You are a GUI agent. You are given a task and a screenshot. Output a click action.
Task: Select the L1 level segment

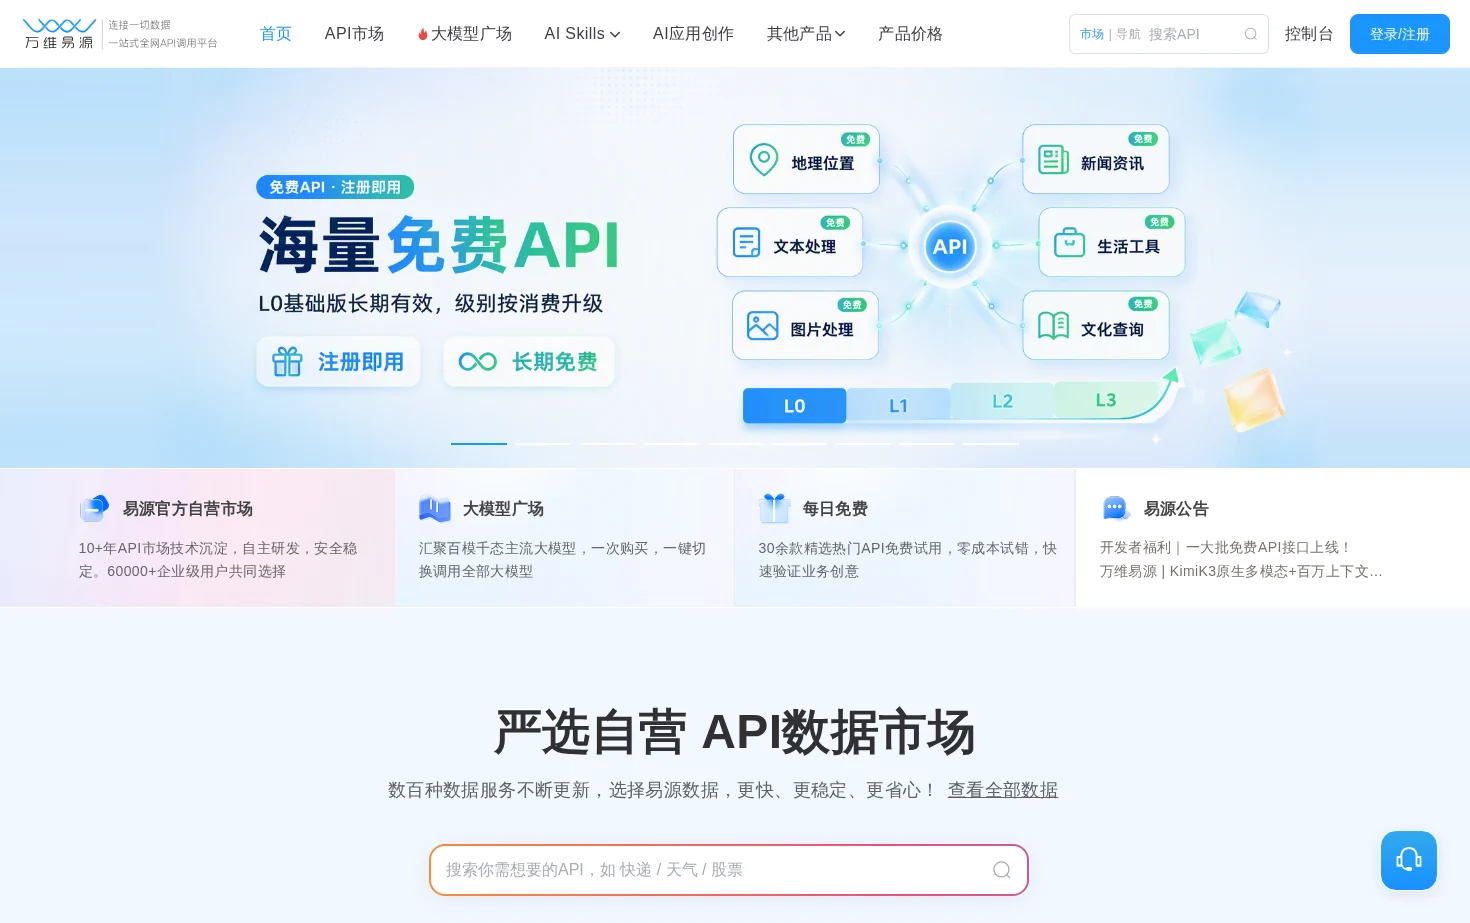tap(899, 405)
